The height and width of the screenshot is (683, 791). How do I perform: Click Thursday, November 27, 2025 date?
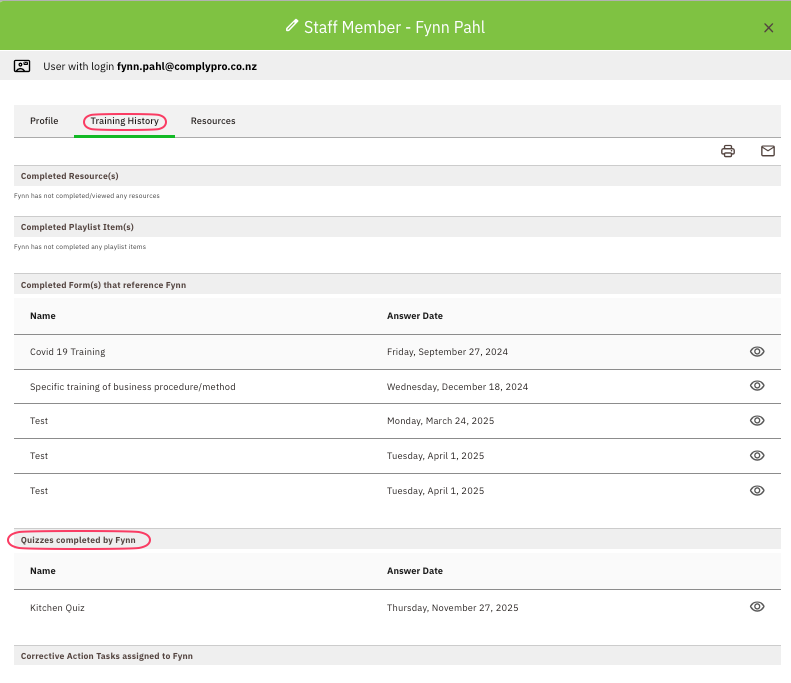click(453, 608)
